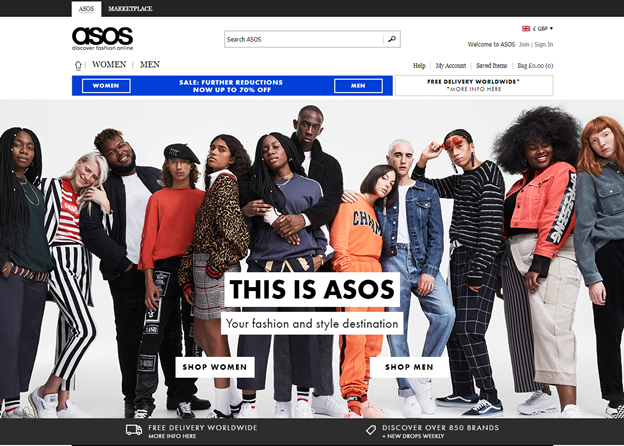This screenshot has height=446, width=624.
Task: Click the magnifying glass search icon
Action: coord(392,39)
